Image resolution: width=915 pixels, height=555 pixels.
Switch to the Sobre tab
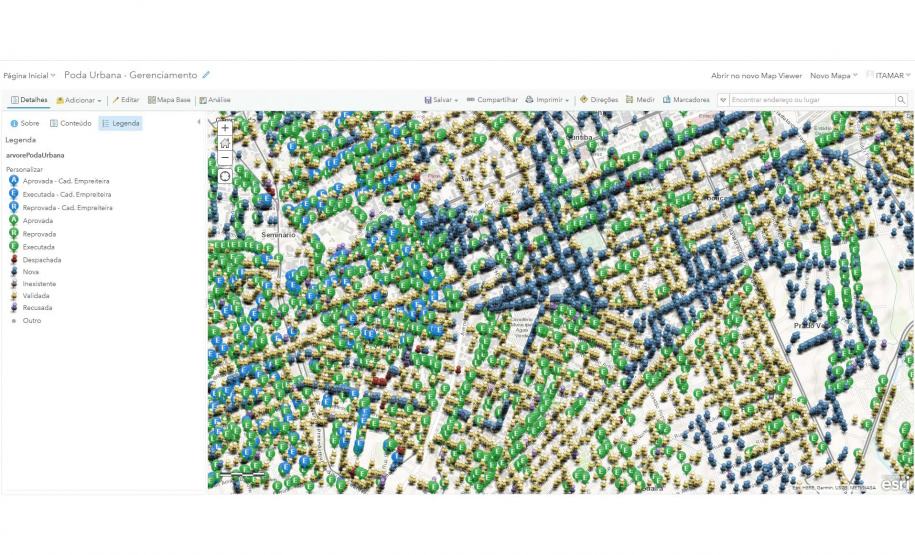(x=25, y=123)
